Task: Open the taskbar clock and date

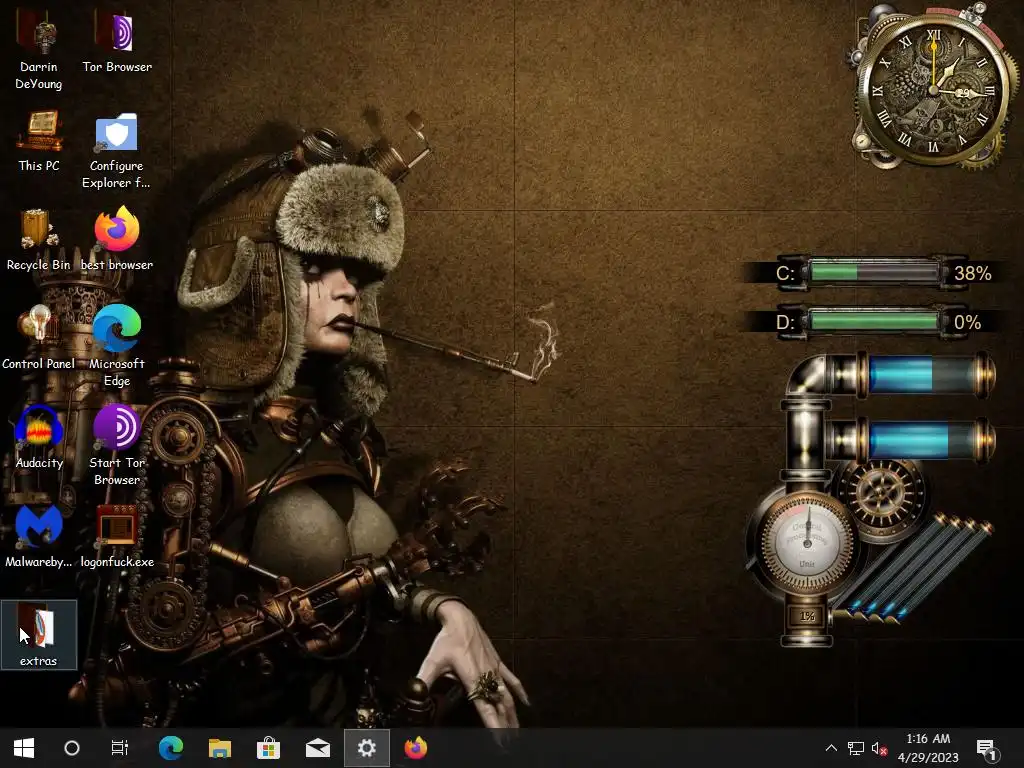Action: point(928,748)
